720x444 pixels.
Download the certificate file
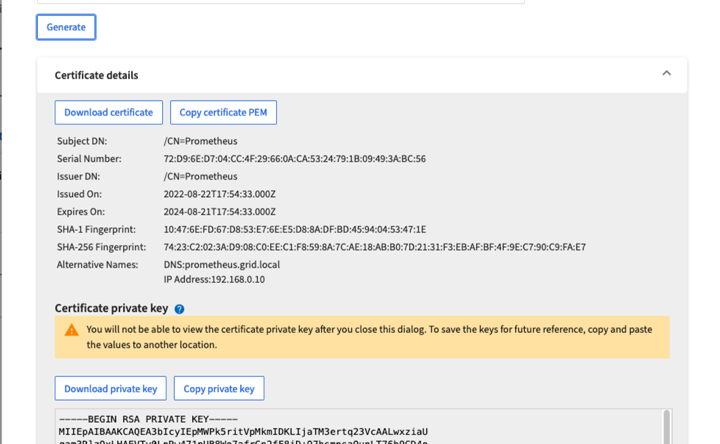click(108, 112)
